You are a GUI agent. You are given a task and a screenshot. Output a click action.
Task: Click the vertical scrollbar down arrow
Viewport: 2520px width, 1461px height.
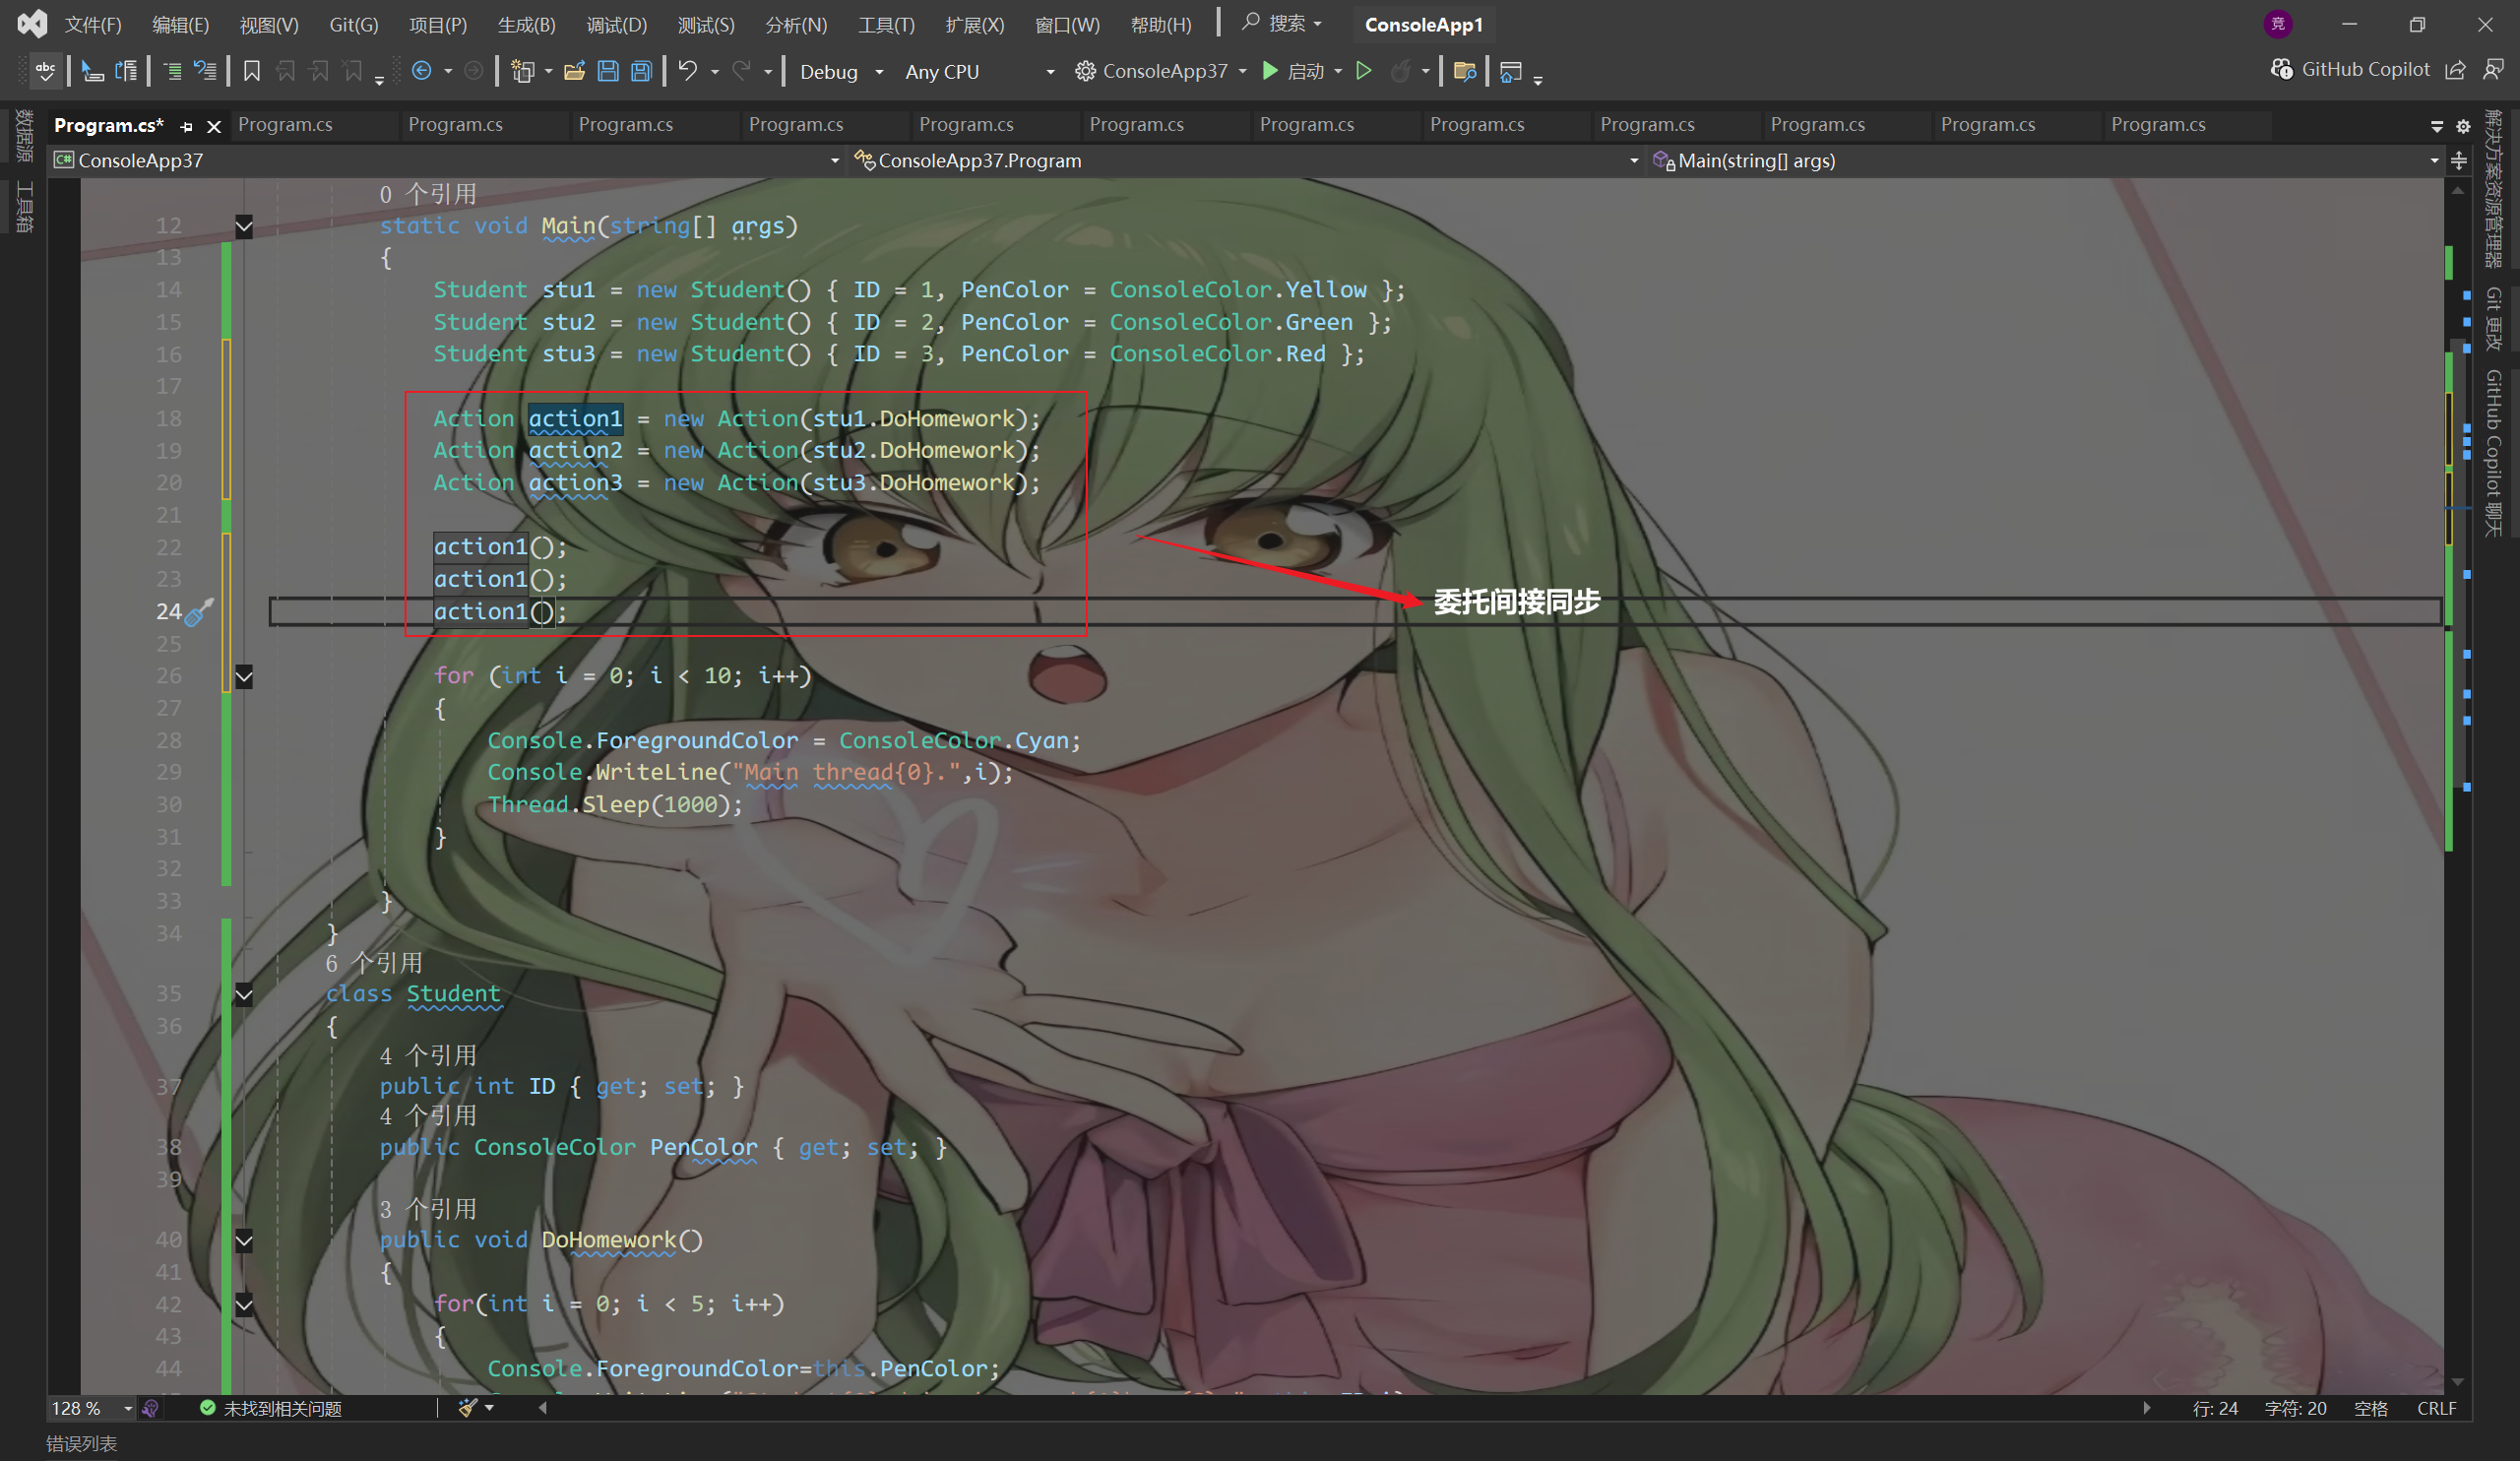[2457, 1382]
